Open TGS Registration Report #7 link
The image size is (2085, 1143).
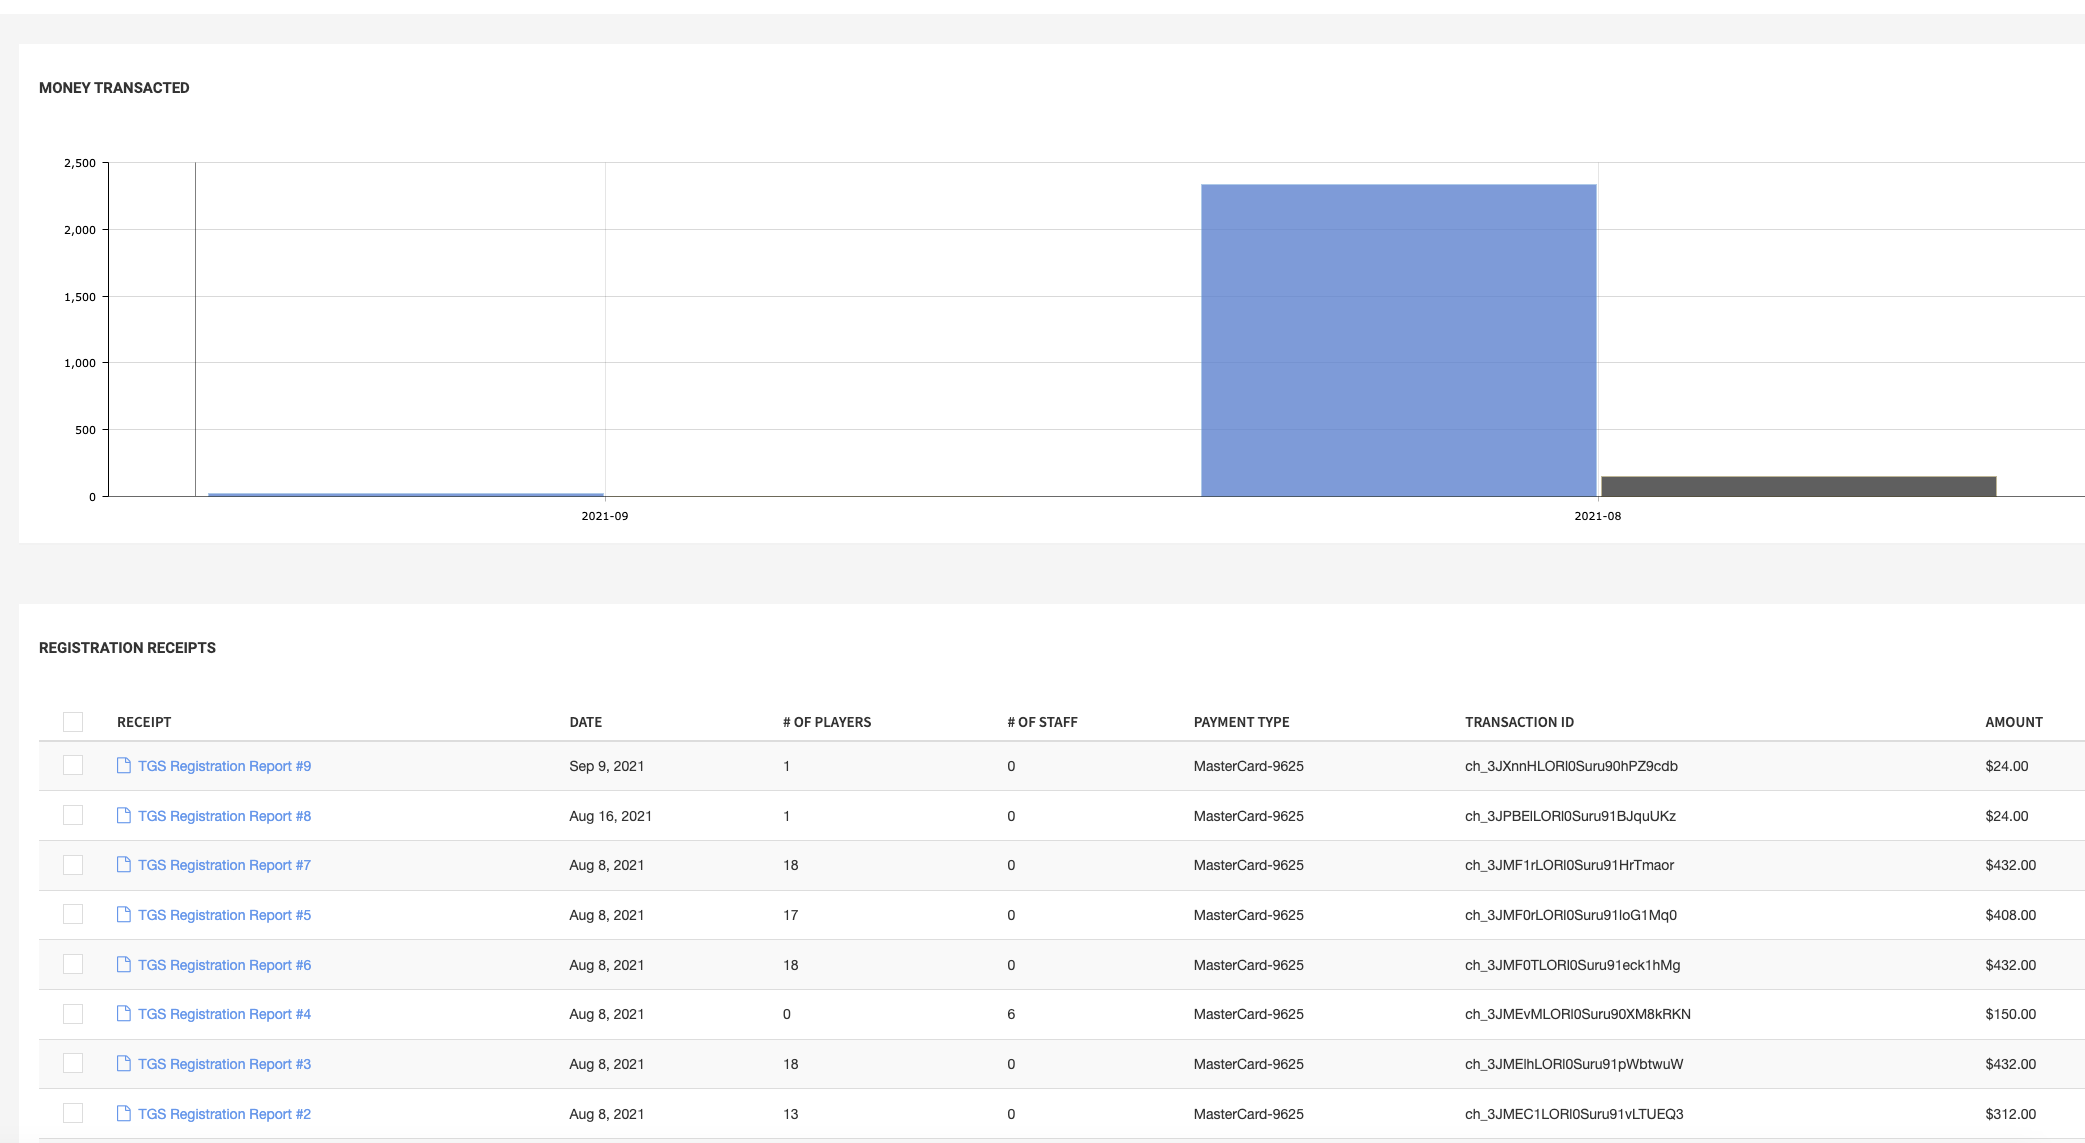click(224, 865)
